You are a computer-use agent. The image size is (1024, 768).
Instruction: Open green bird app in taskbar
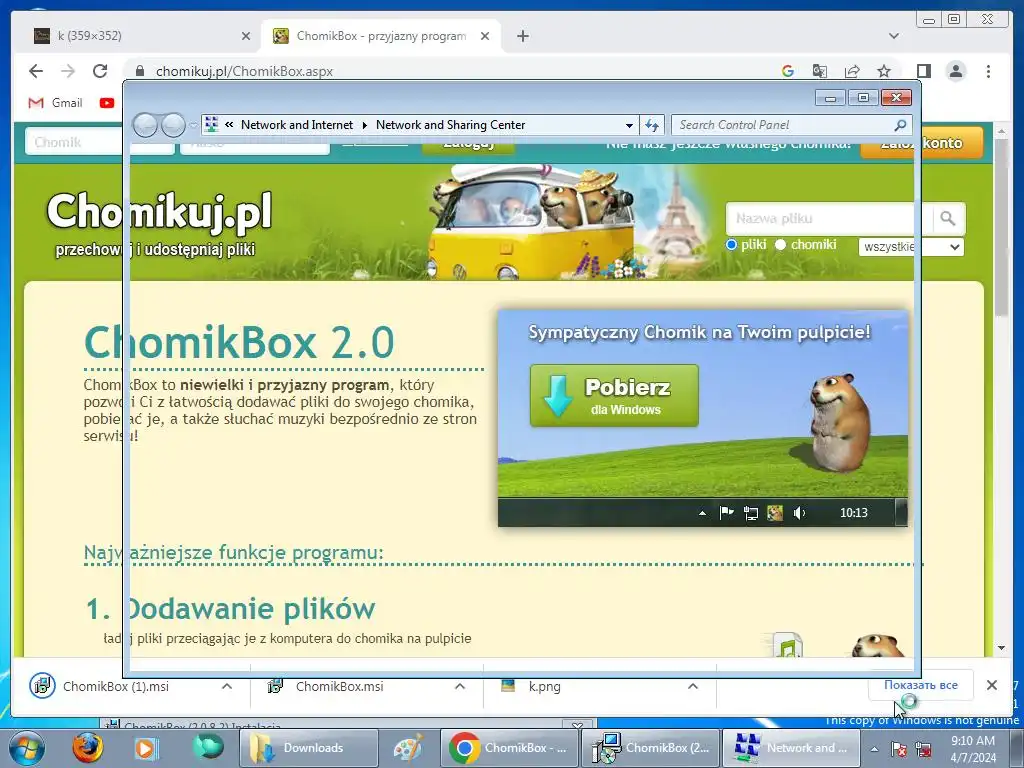pyautogui.click(x=208, y=747)
